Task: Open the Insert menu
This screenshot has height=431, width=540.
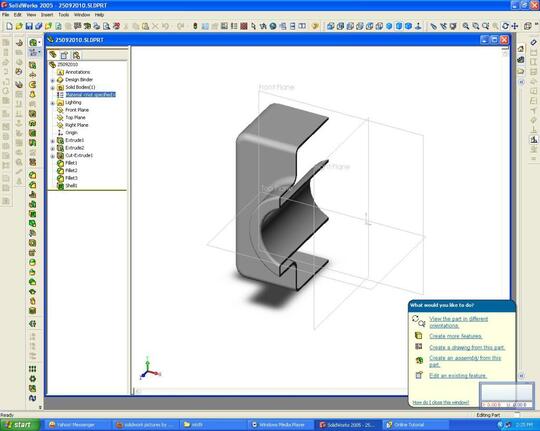Action: (x=47, y=15)
